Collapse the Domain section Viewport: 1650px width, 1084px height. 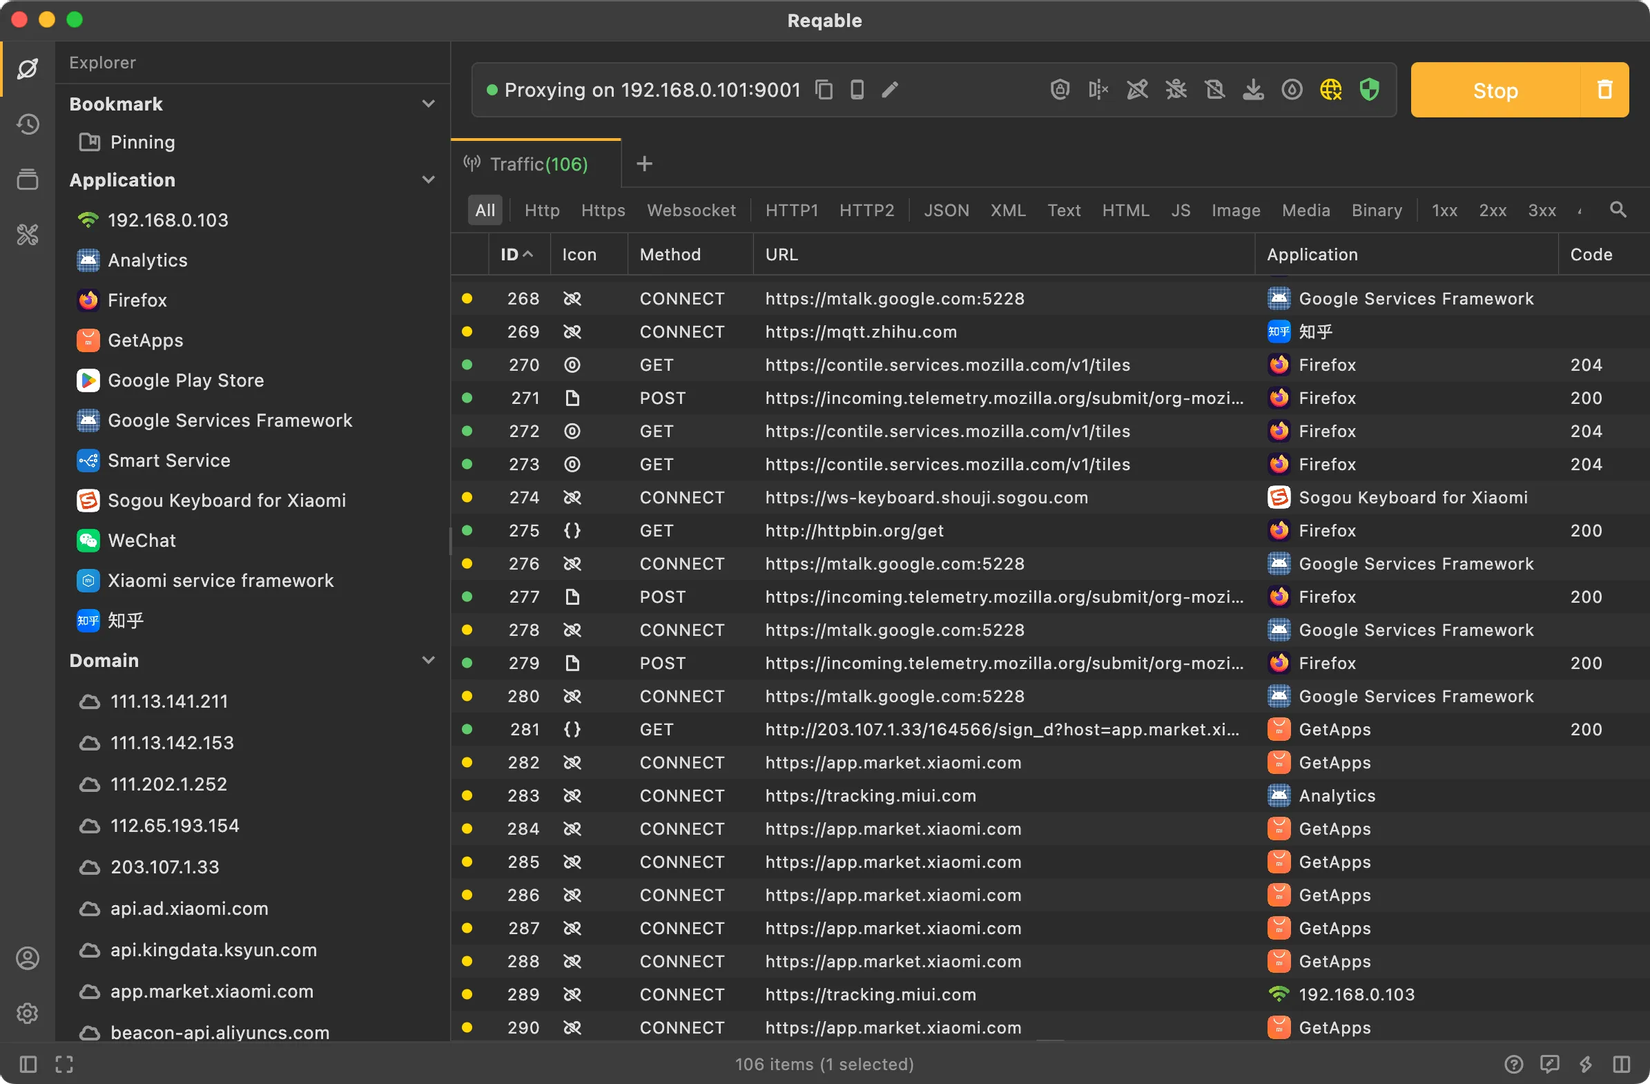428,661
